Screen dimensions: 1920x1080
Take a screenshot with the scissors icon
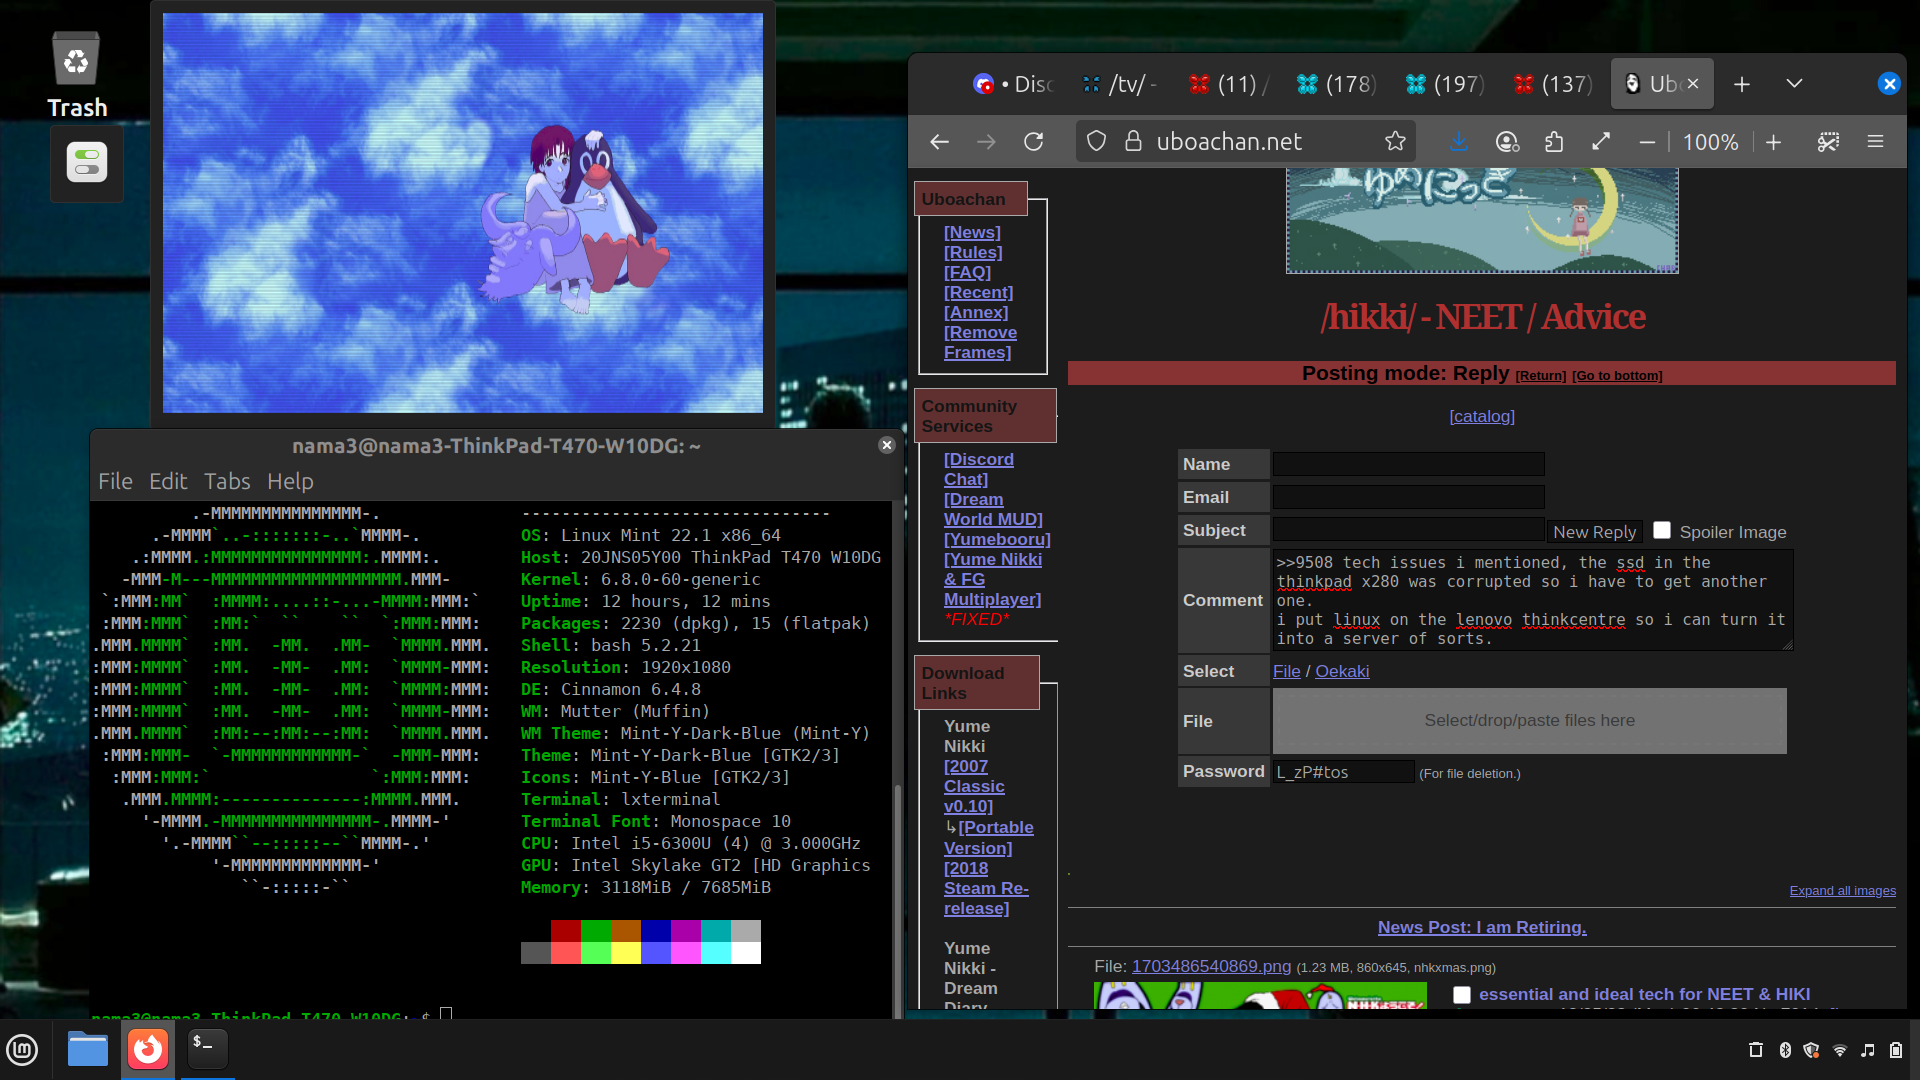point(1828,142)
